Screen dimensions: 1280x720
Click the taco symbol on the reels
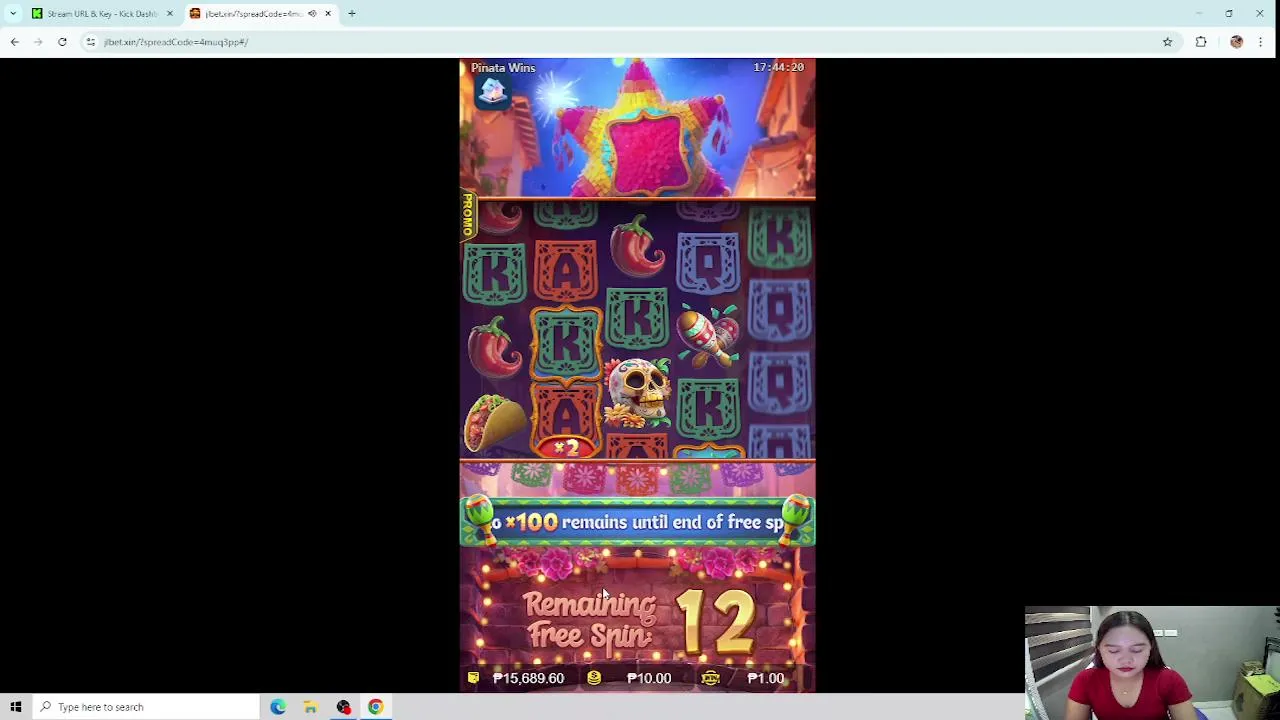(x=494, y=421)
